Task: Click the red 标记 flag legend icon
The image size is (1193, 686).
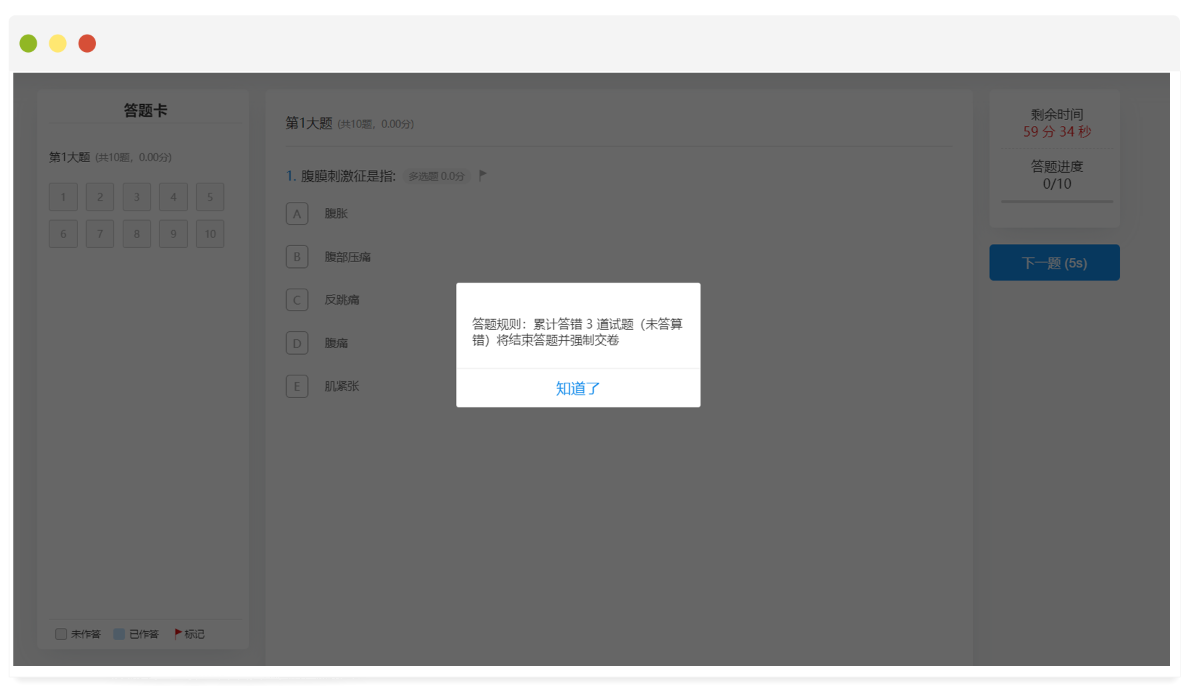Action: click(x=178, y=633)
